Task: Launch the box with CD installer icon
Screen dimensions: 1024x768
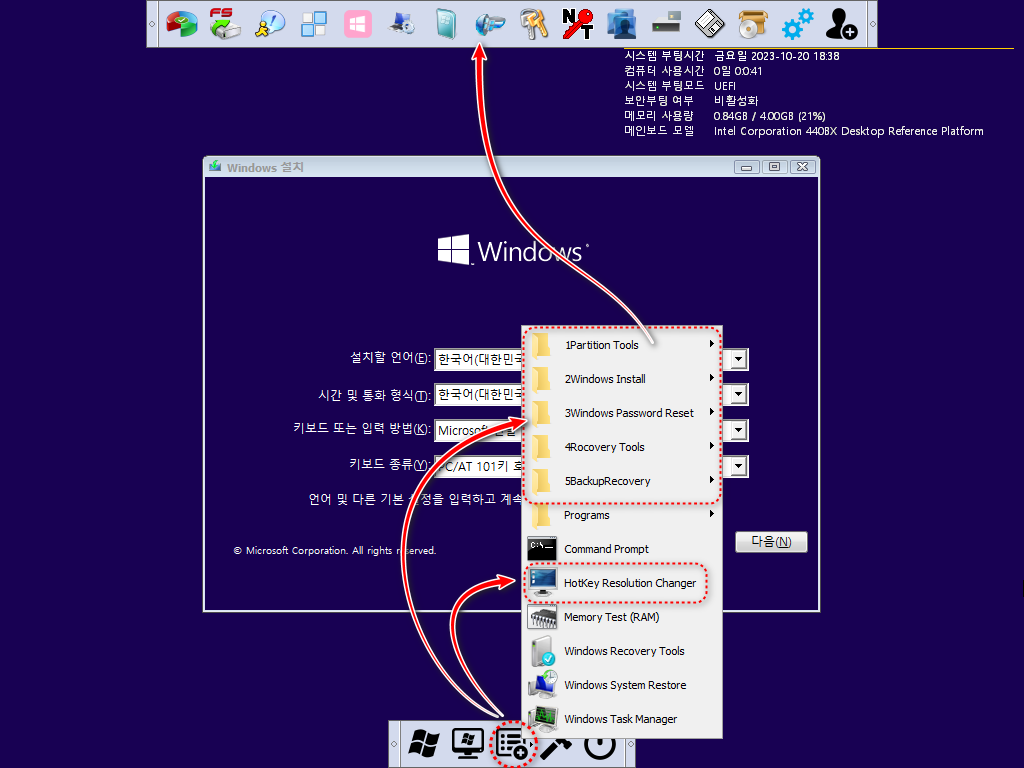Action: click(x=754, y=24)
